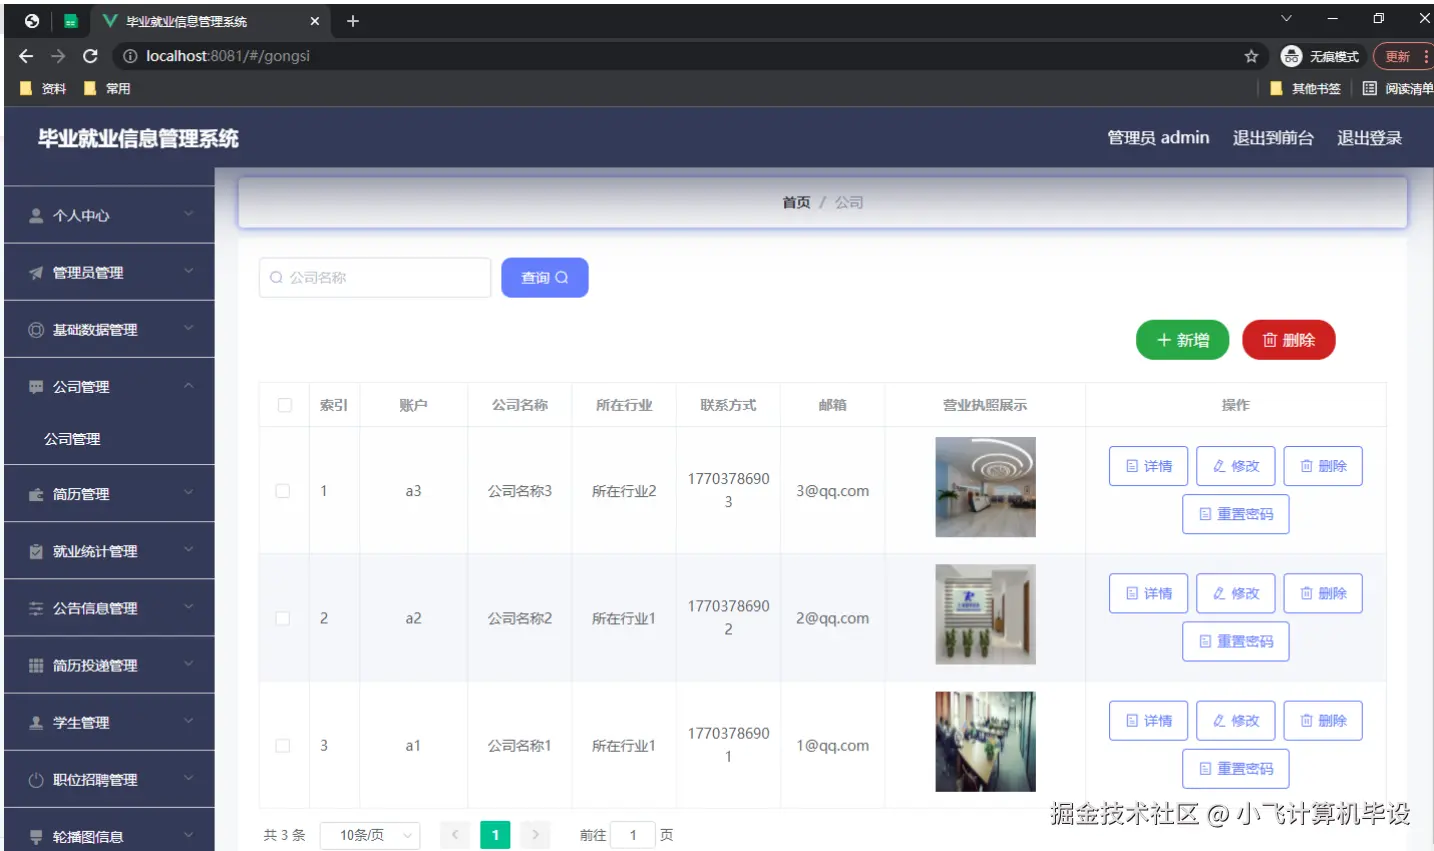The image size is (1434, 851).
Task: Expand 就业统计管理 menu chevron
Action: [x=189, y=550]
